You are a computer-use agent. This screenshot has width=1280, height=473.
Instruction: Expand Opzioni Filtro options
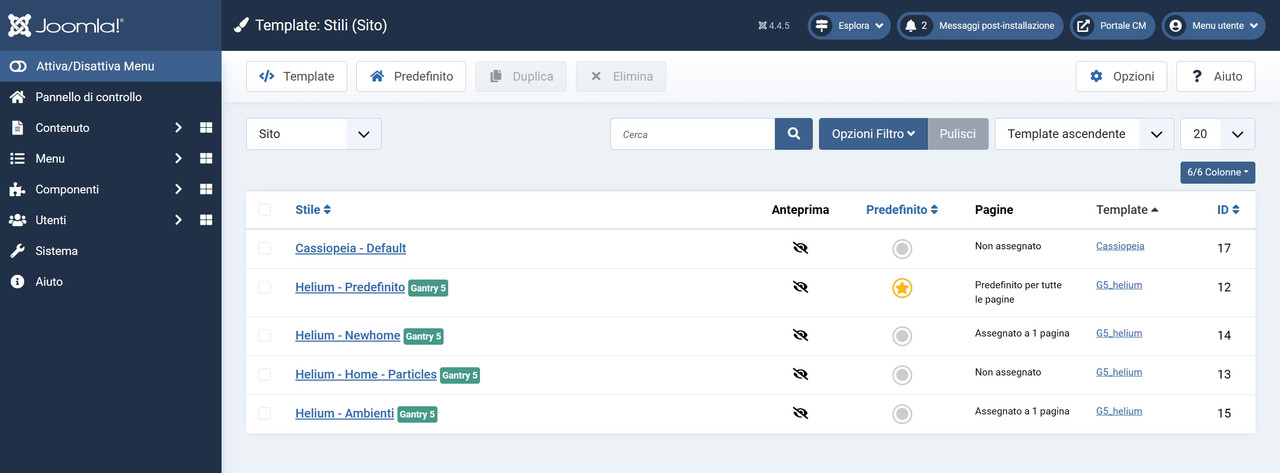point(873,134)
